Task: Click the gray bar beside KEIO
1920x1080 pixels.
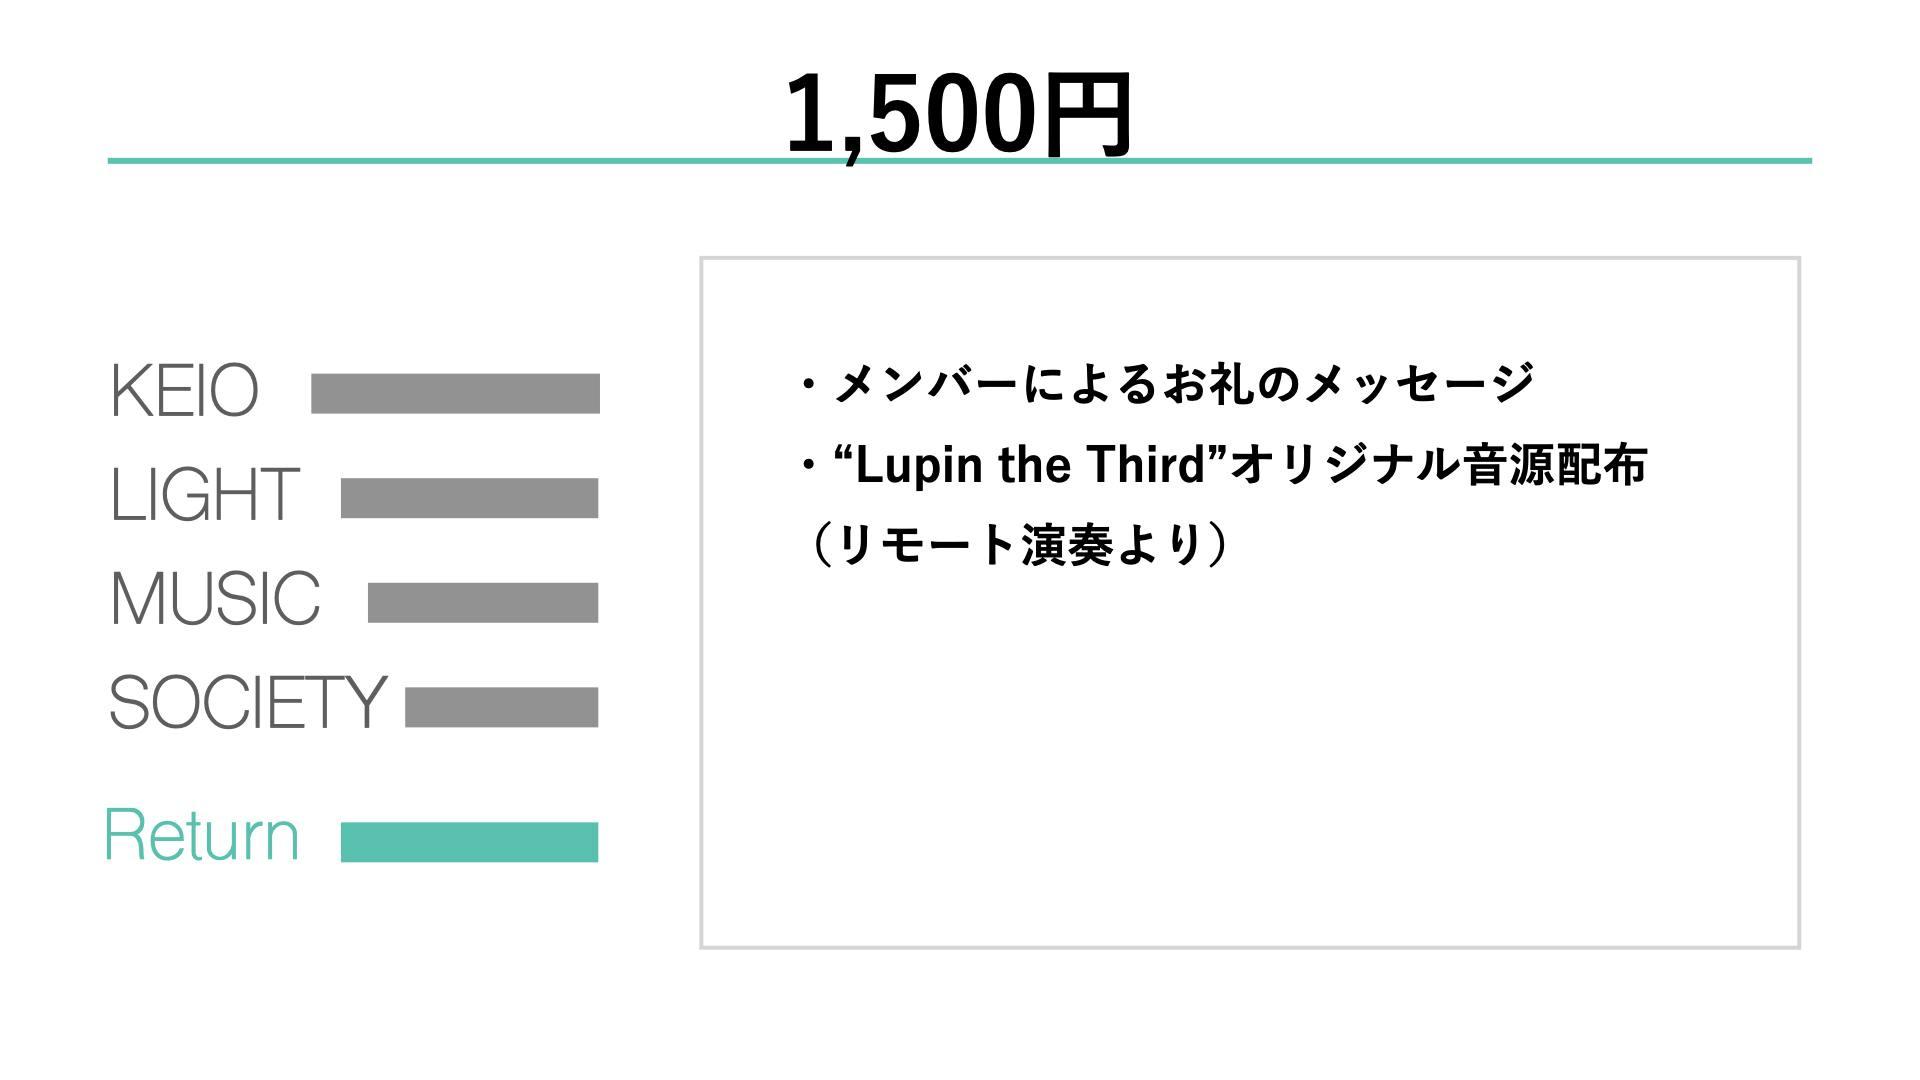Action: [455, 393]
